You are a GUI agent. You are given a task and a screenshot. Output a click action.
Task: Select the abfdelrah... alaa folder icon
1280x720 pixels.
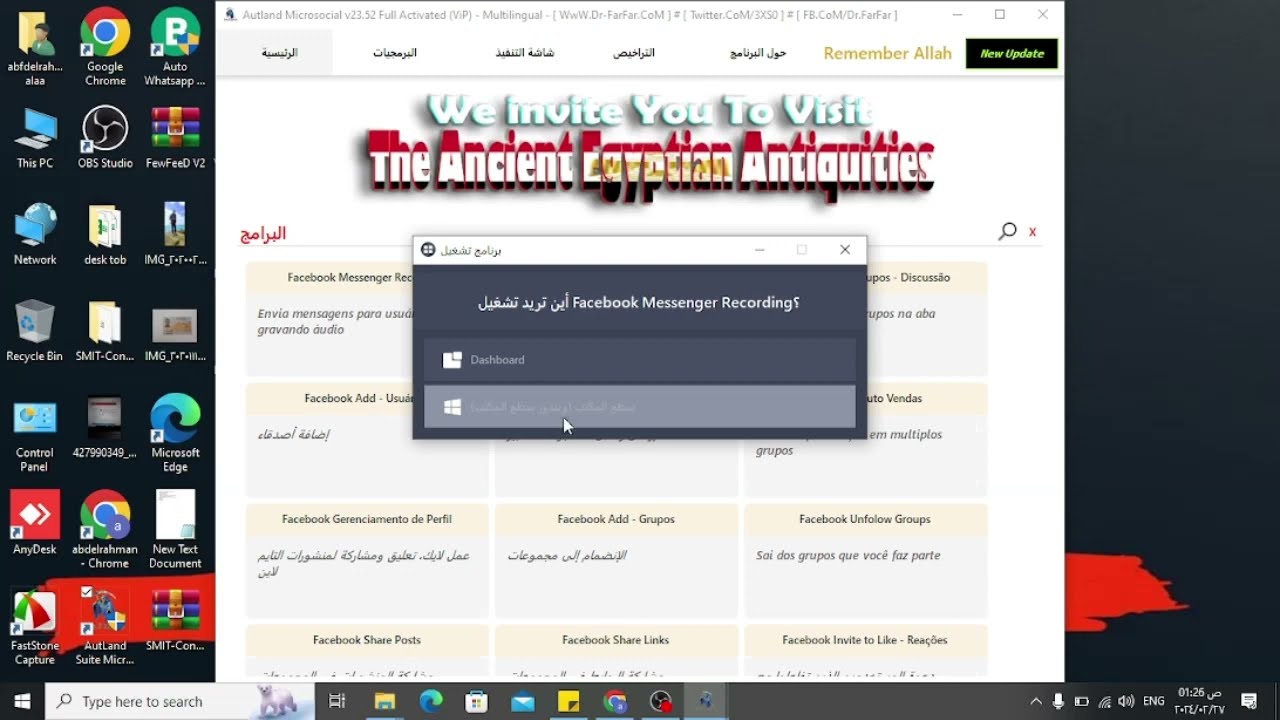[35, 47]
